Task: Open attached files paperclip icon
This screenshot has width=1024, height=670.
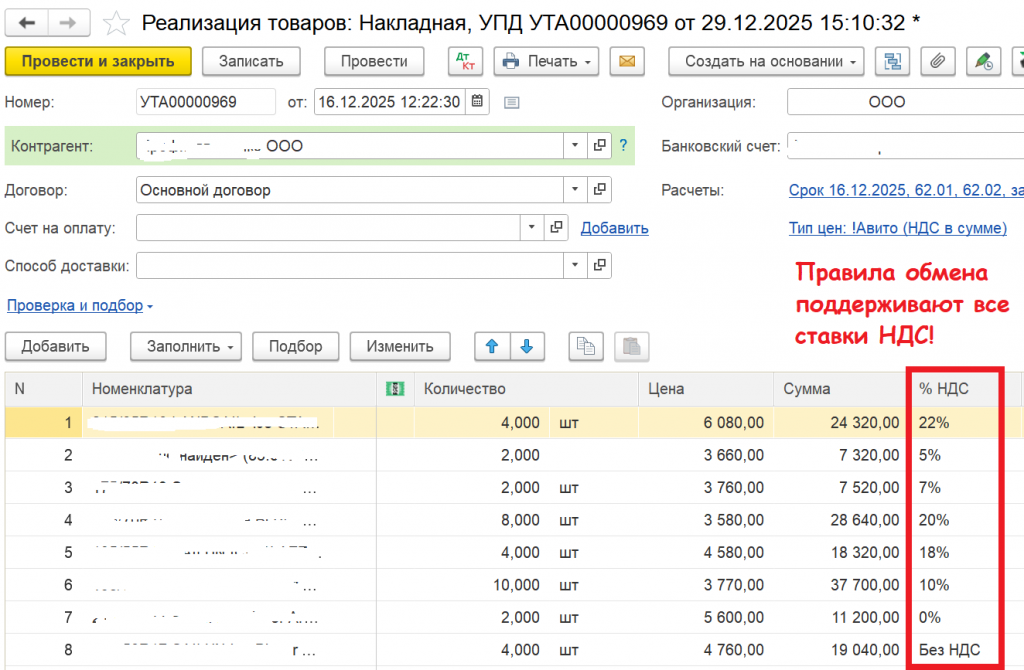Action: [938, 61]
